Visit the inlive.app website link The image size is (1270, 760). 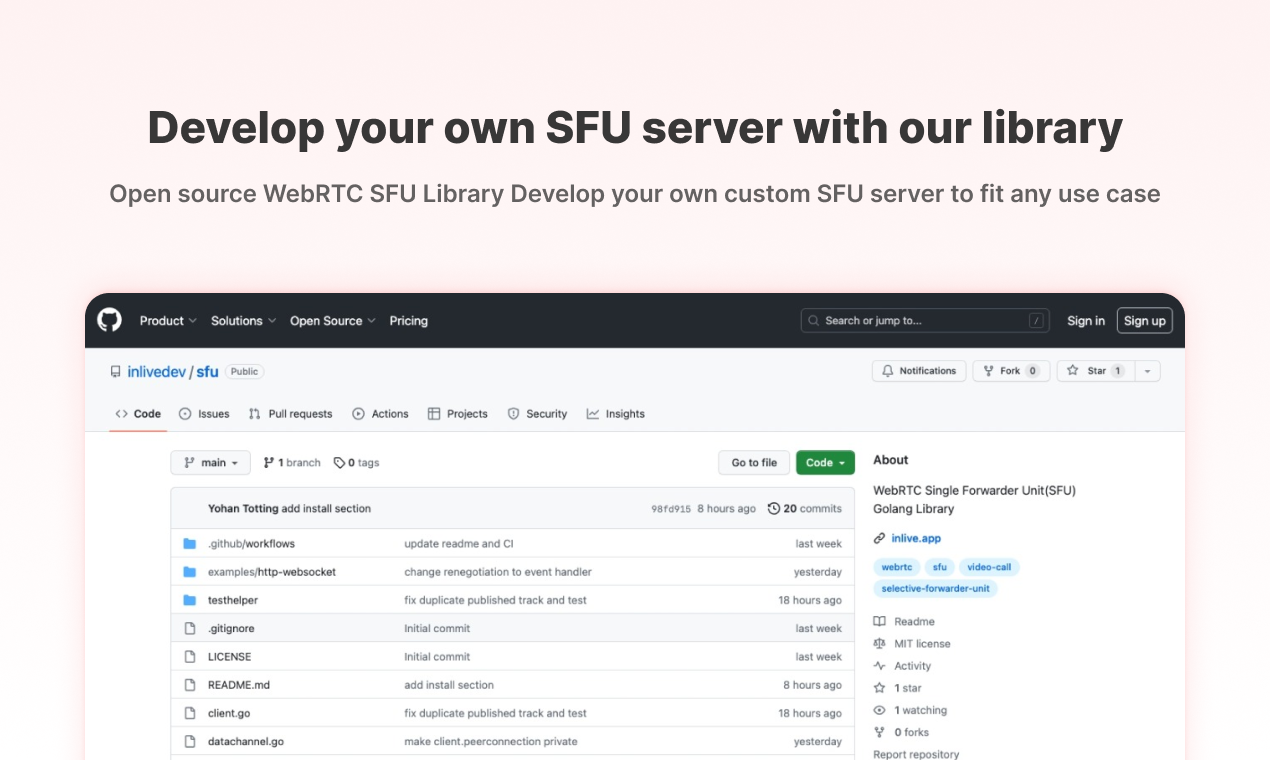click(x=916, y=538)
